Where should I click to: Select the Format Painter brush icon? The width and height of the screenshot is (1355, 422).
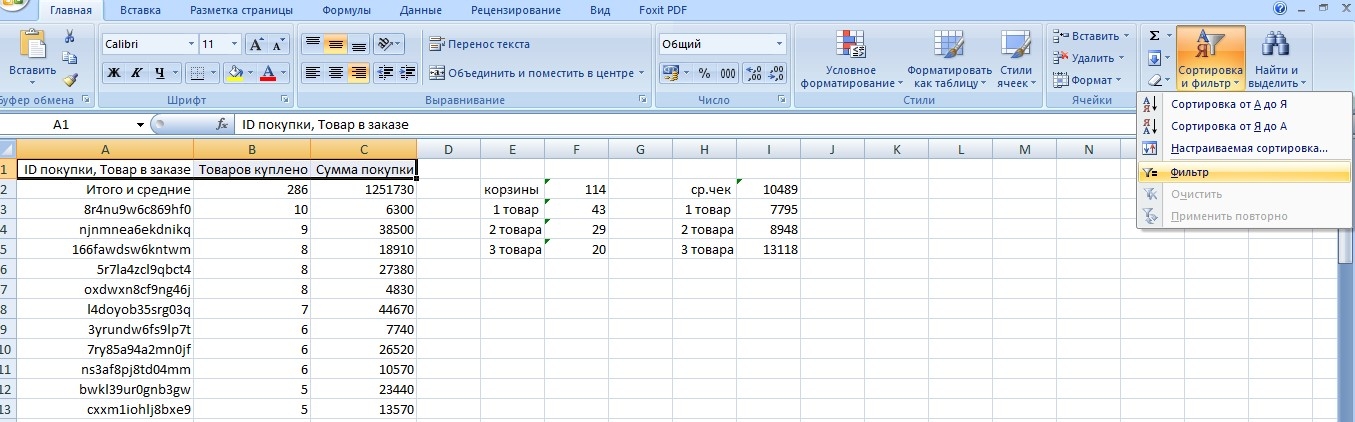point(70,79)
